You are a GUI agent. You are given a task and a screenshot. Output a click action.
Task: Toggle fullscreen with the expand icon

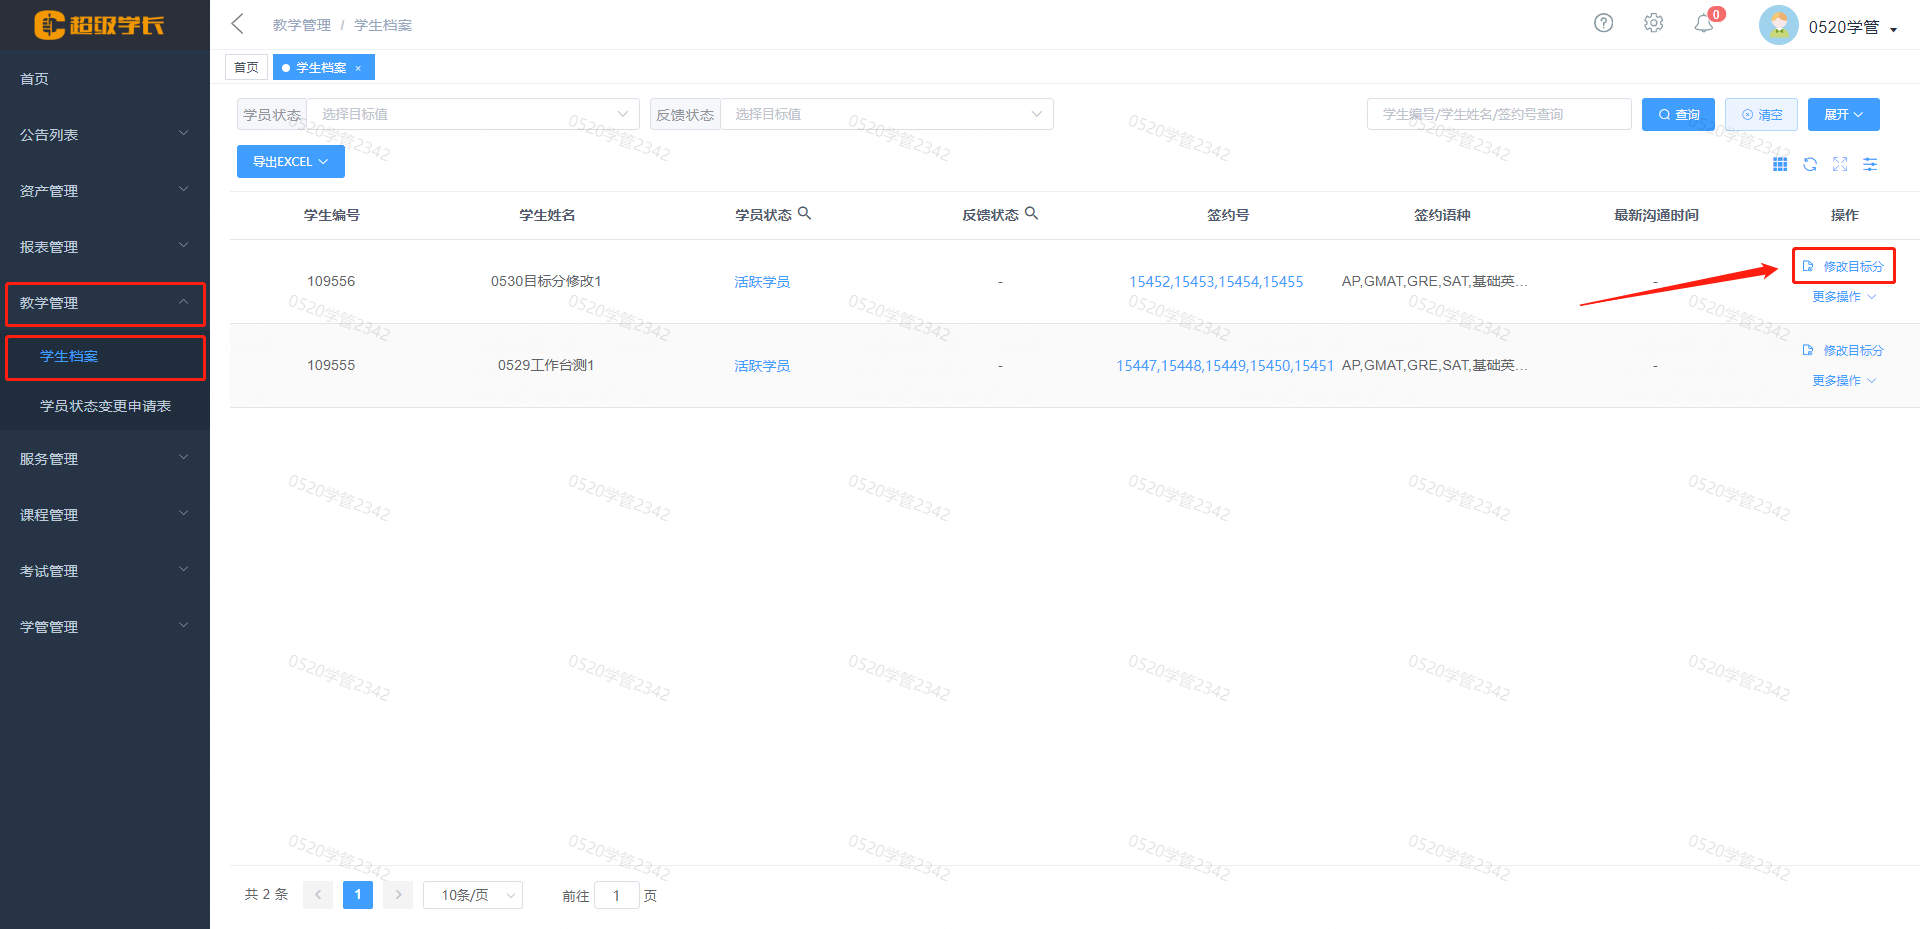(x=1840, y=164)
